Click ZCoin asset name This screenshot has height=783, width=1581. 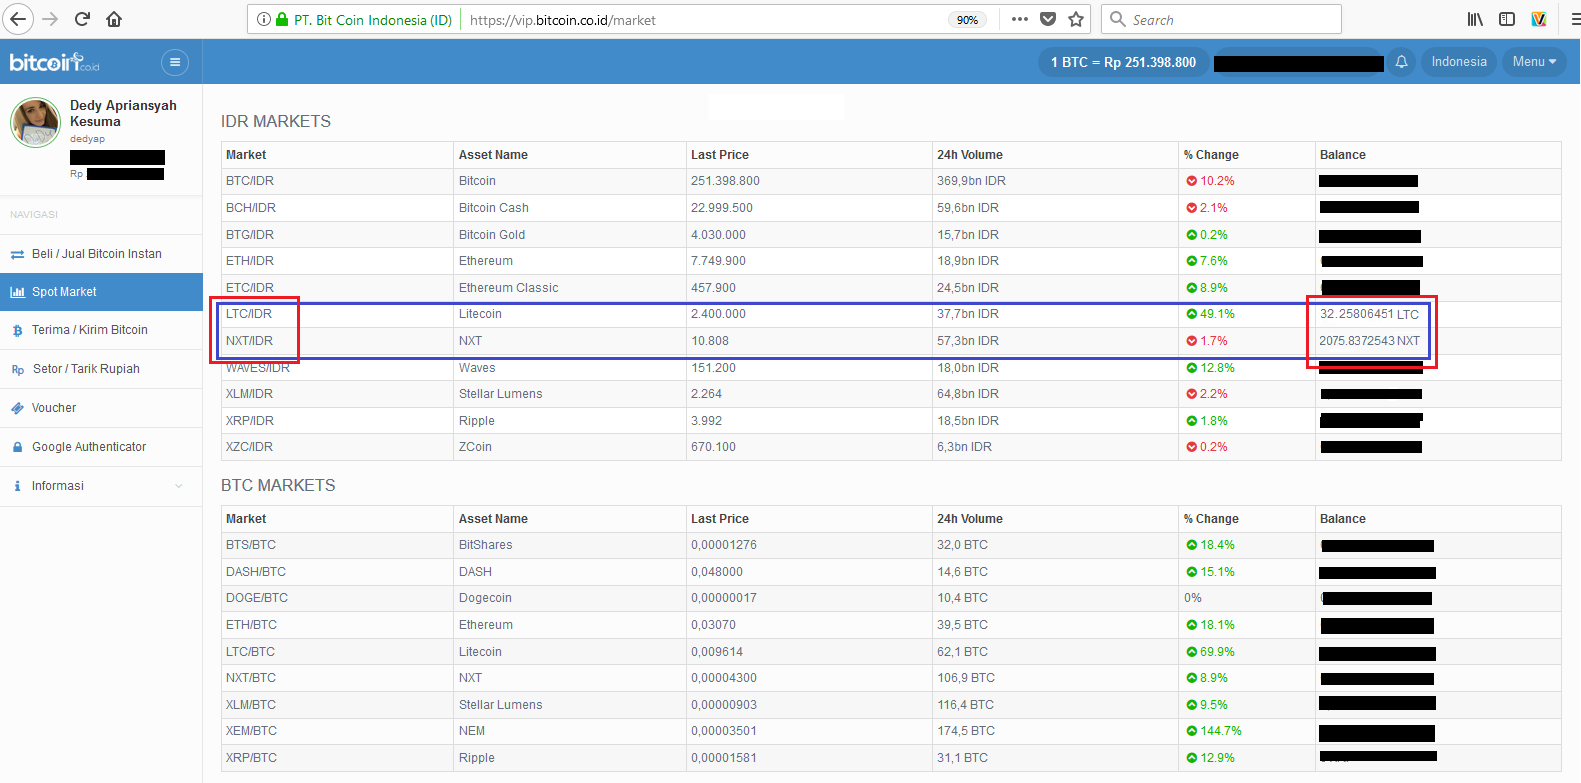[476, 447]
